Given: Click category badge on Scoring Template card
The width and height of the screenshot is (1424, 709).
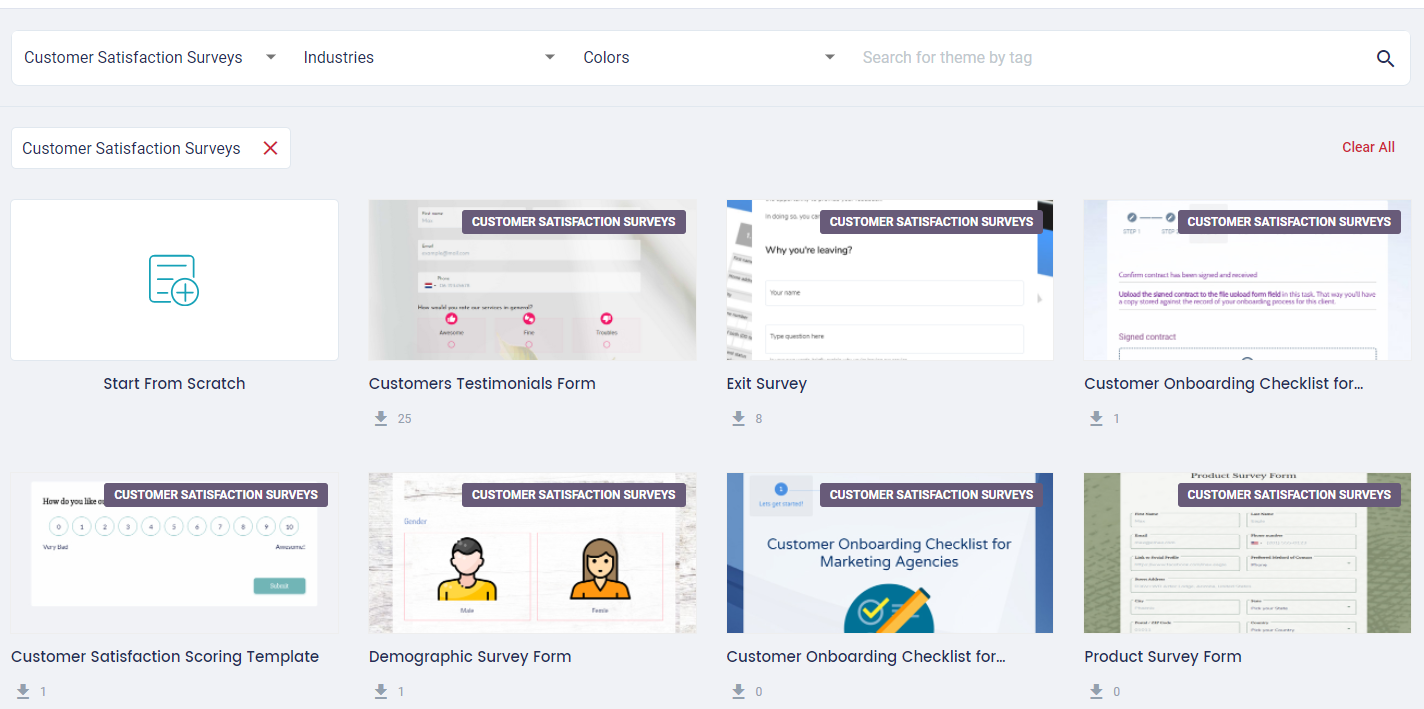Looking at the screenshot, I should click(x=216, y=495).
